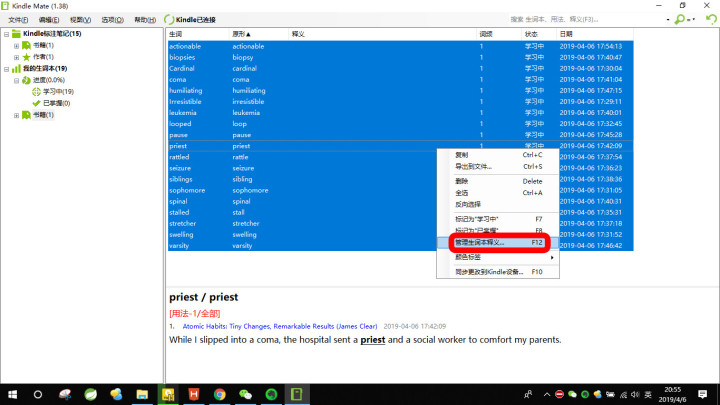
Task: Open the 帮助(H) menu
Action: (145, 20)
